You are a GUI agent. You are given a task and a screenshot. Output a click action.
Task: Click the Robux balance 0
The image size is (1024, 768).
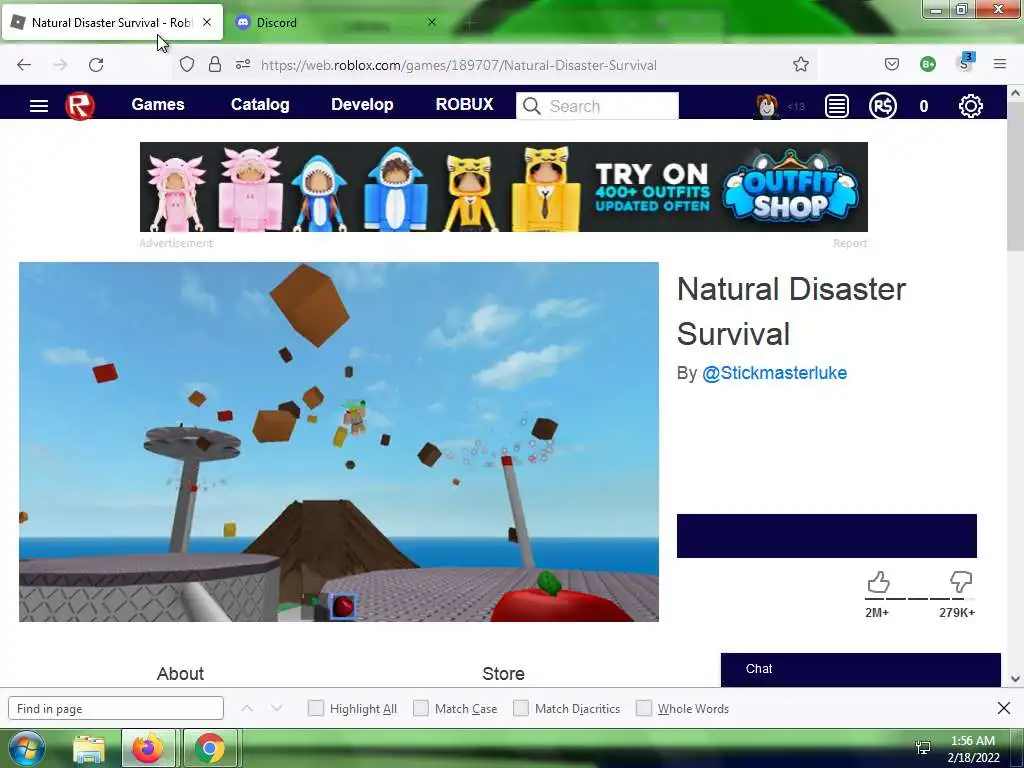[x=923, y=106]
